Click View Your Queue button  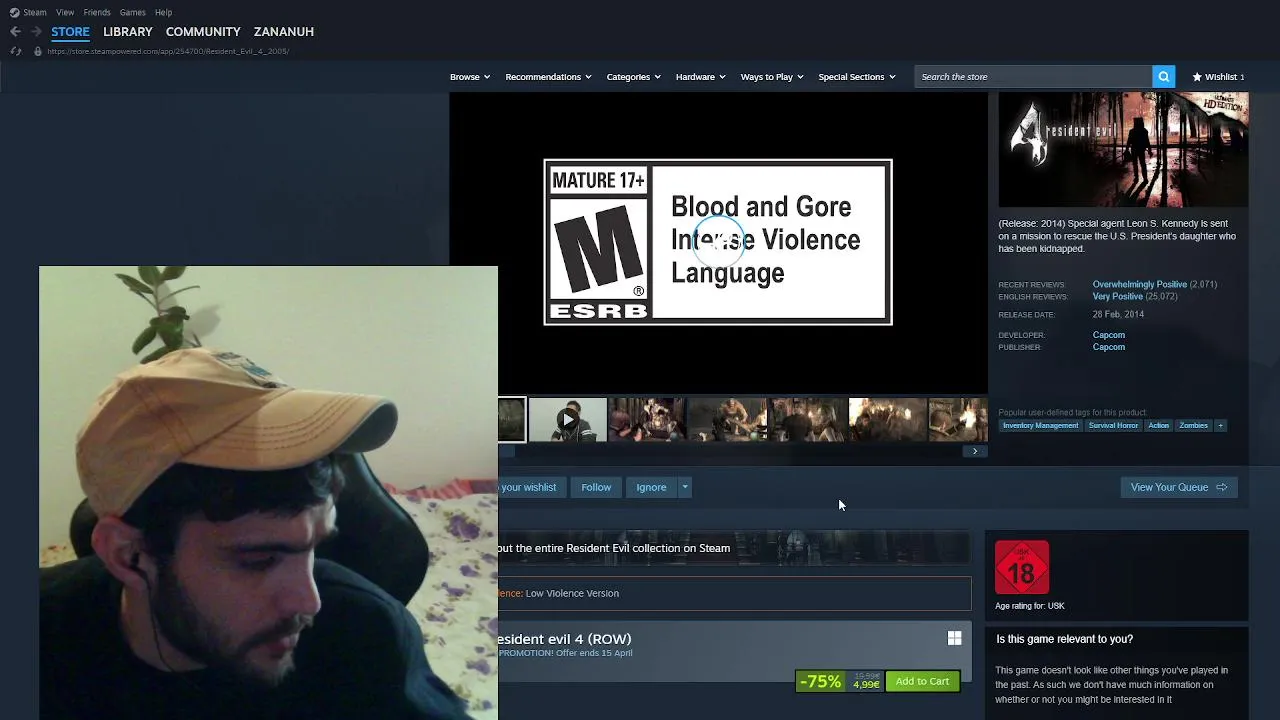1179,487
